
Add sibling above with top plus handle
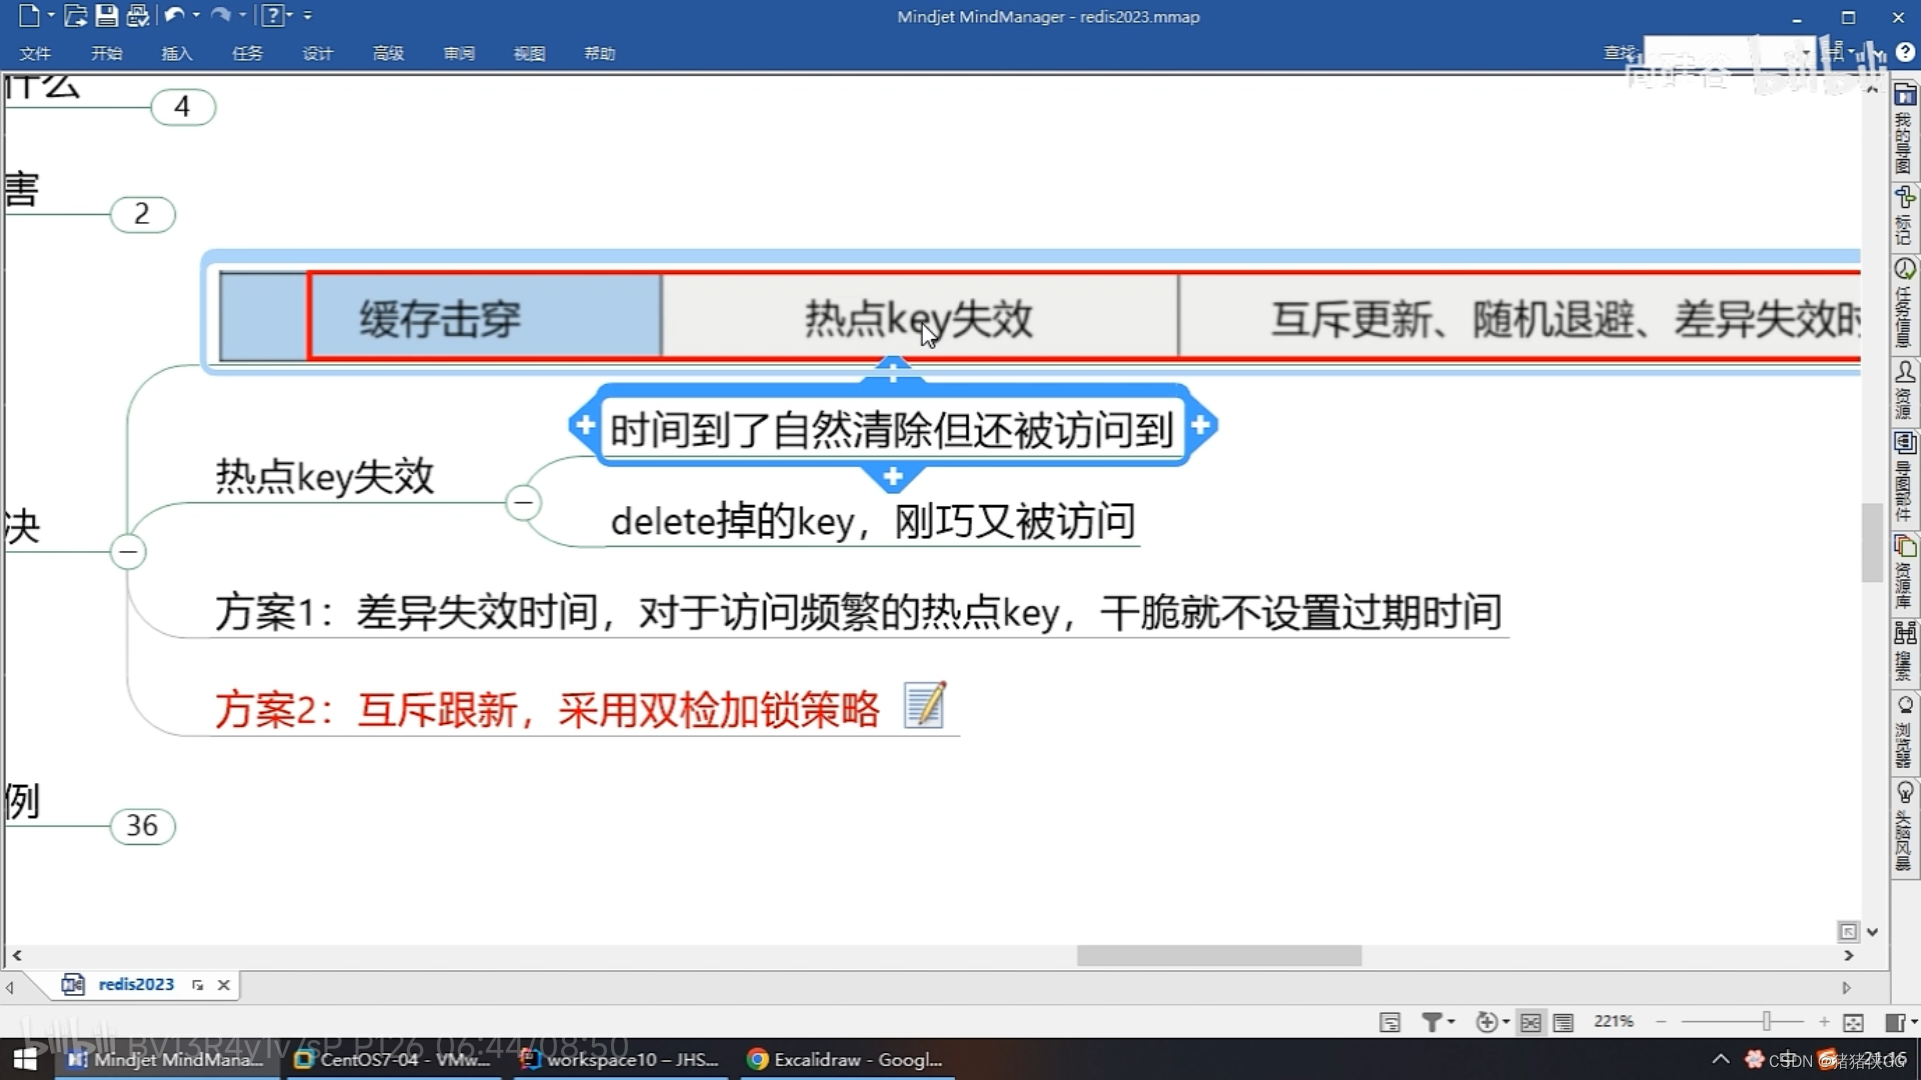893,373
